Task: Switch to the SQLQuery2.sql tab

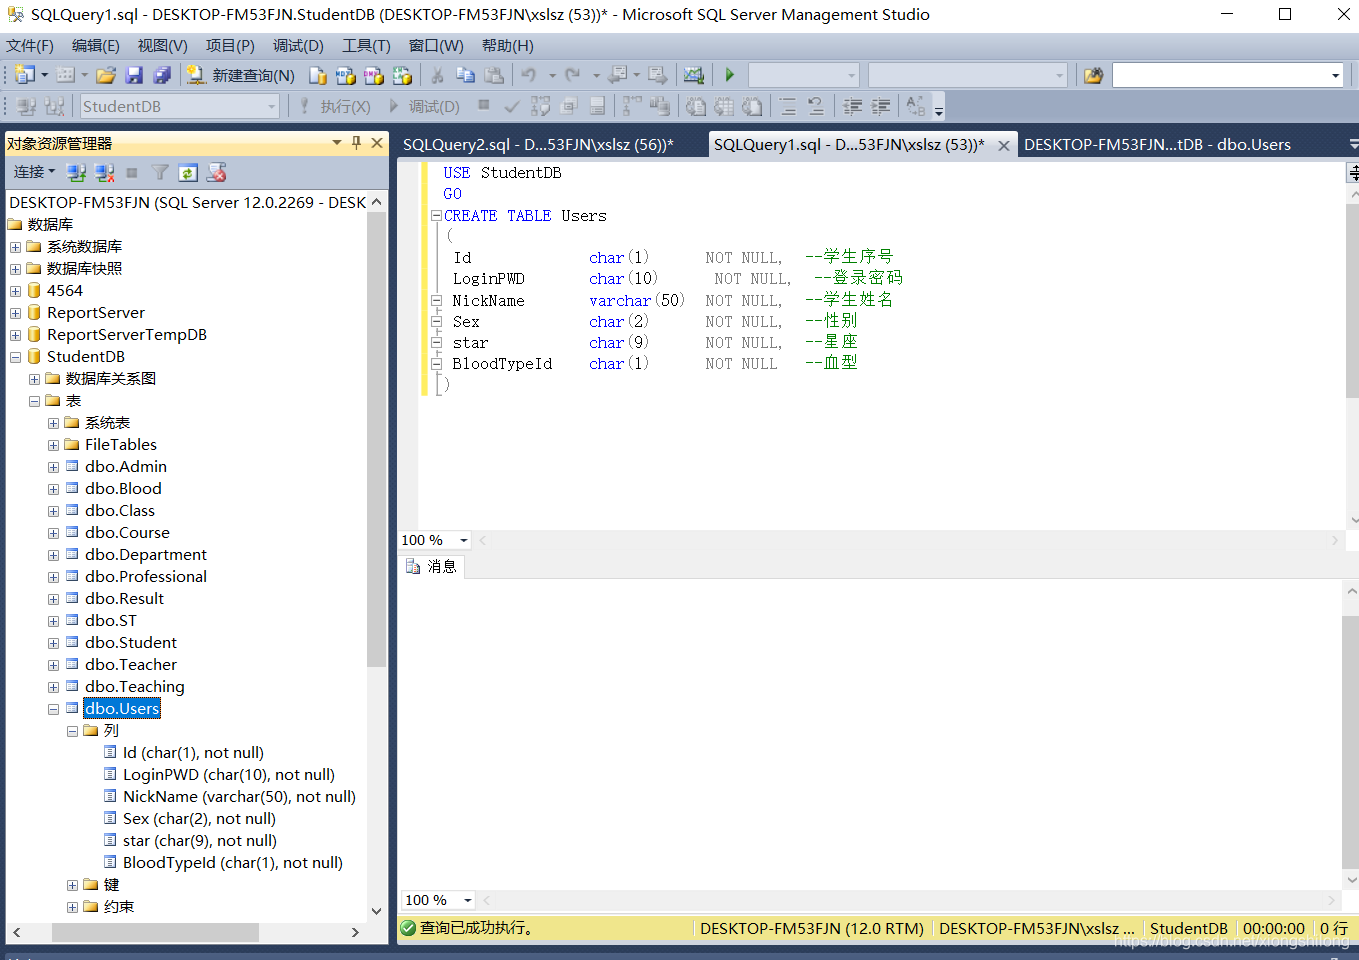Action: (538, 144)
